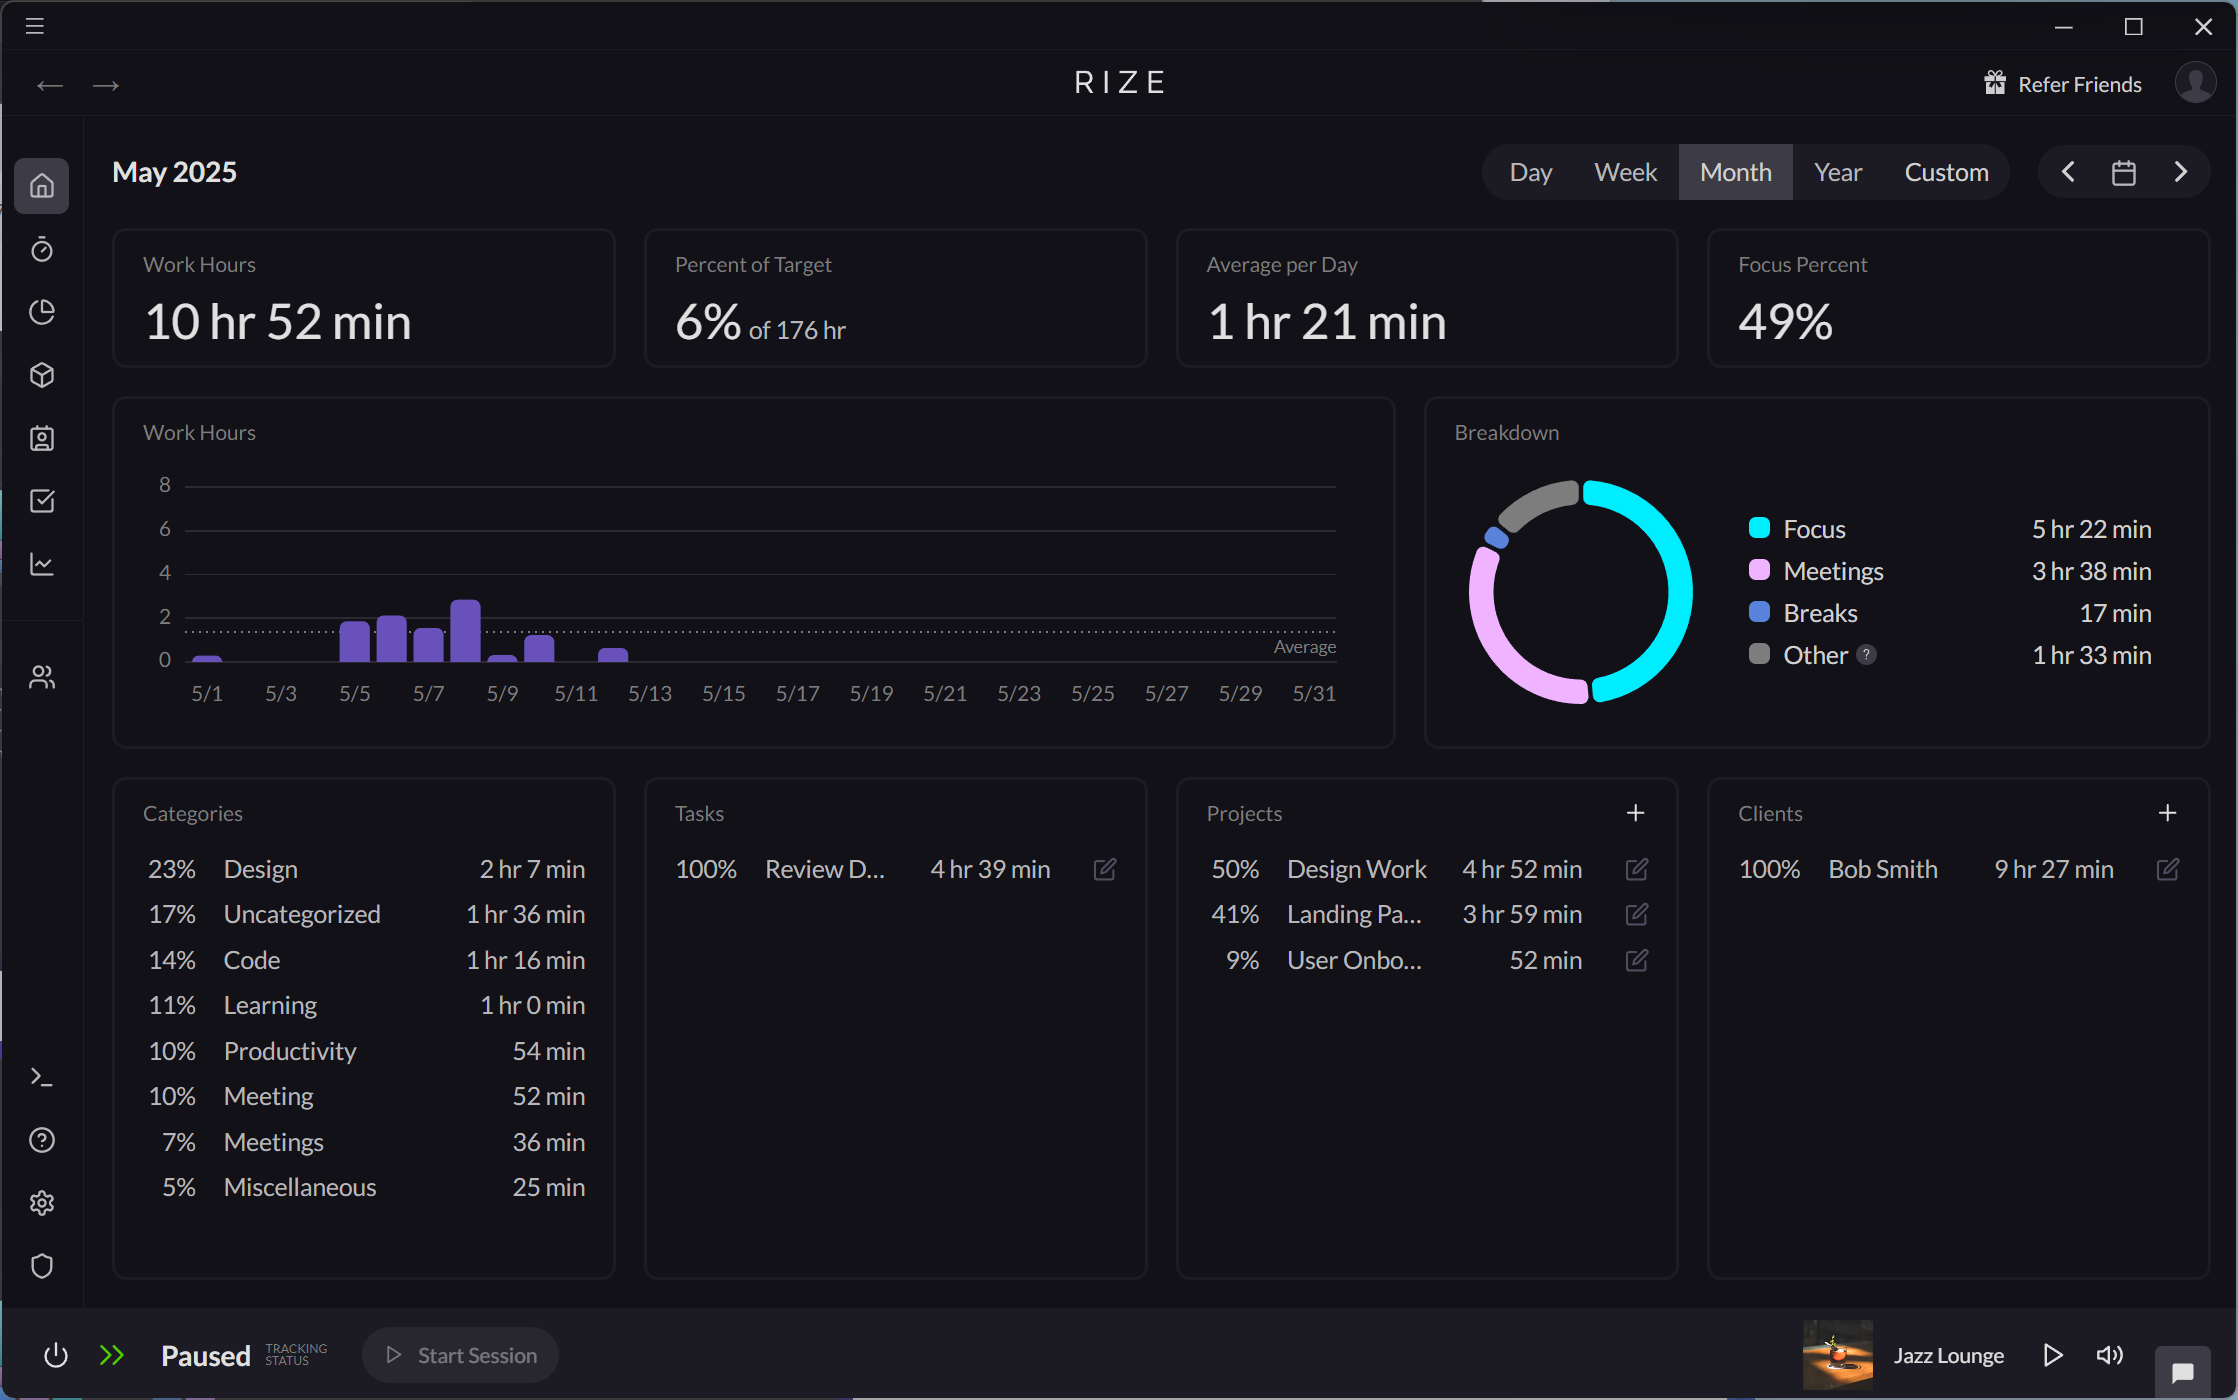The width and height of the screenshot is (2238, 1400).
Task: Open Rize settings via the gear icon
Action: coord(42,1202)
